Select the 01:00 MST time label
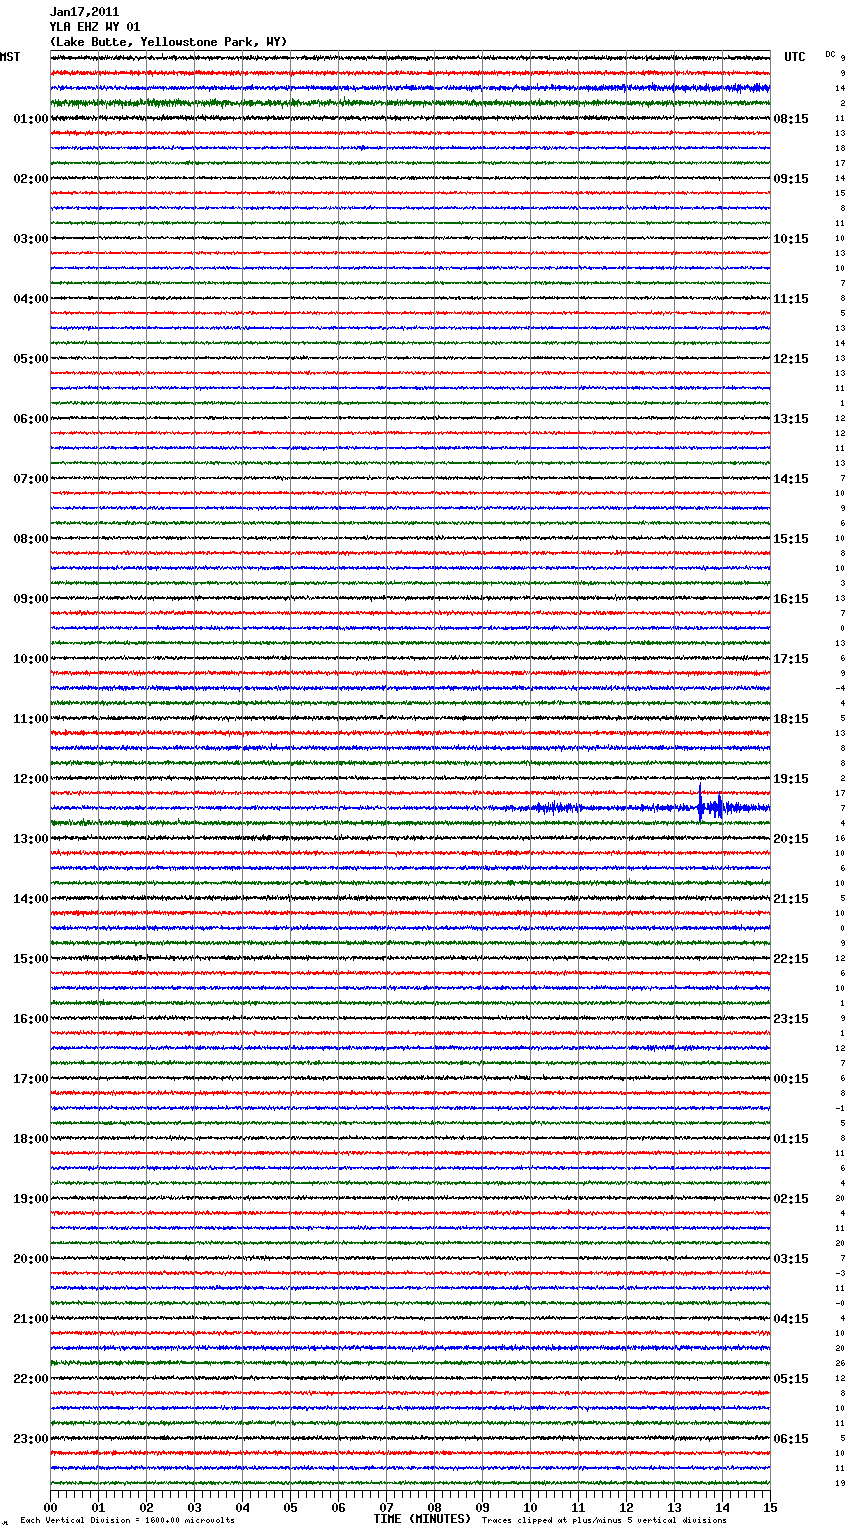The height and width of the screenshot is (1534, 850). tap(31, 119)
